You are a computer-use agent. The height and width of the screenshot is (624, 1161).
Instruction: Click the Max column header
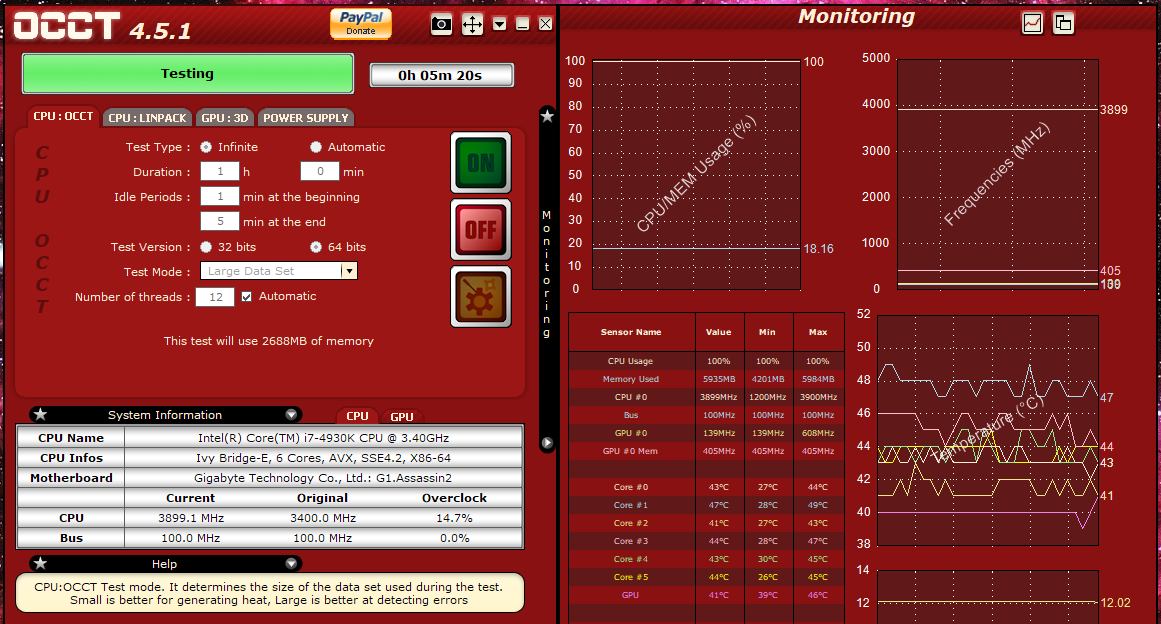[818, 332]
